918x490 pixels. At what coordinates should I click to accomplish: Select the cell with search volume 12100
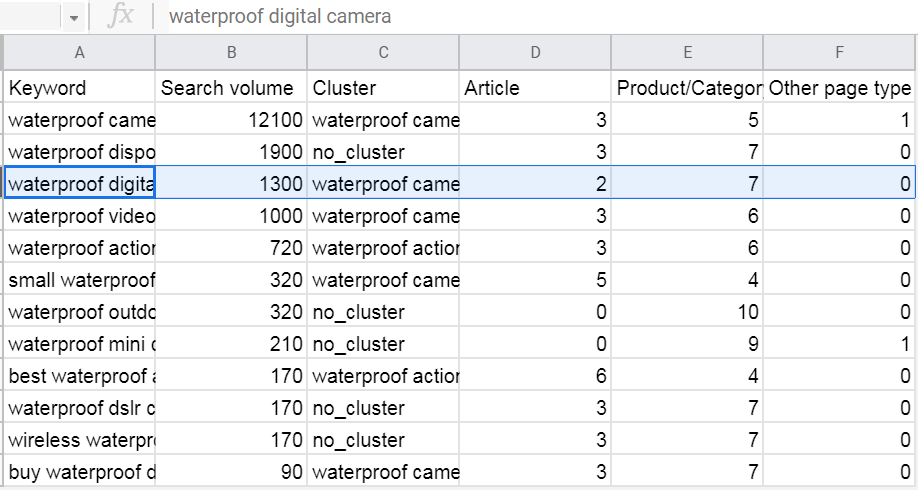click(231, 120)
